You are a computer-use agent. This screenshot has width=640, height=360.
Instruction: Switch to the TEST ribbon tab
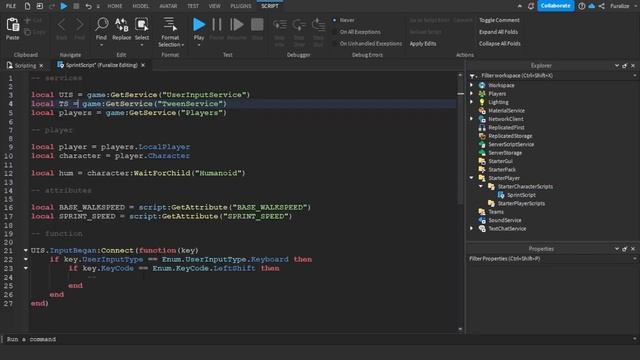click(x=193, y=6)
